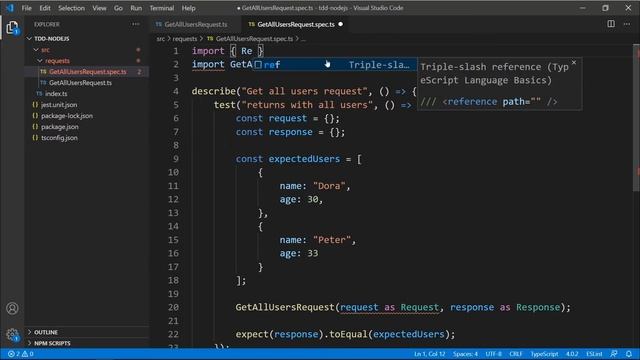
Task: Click the requests breadcrumb
Action: [184, 39]
